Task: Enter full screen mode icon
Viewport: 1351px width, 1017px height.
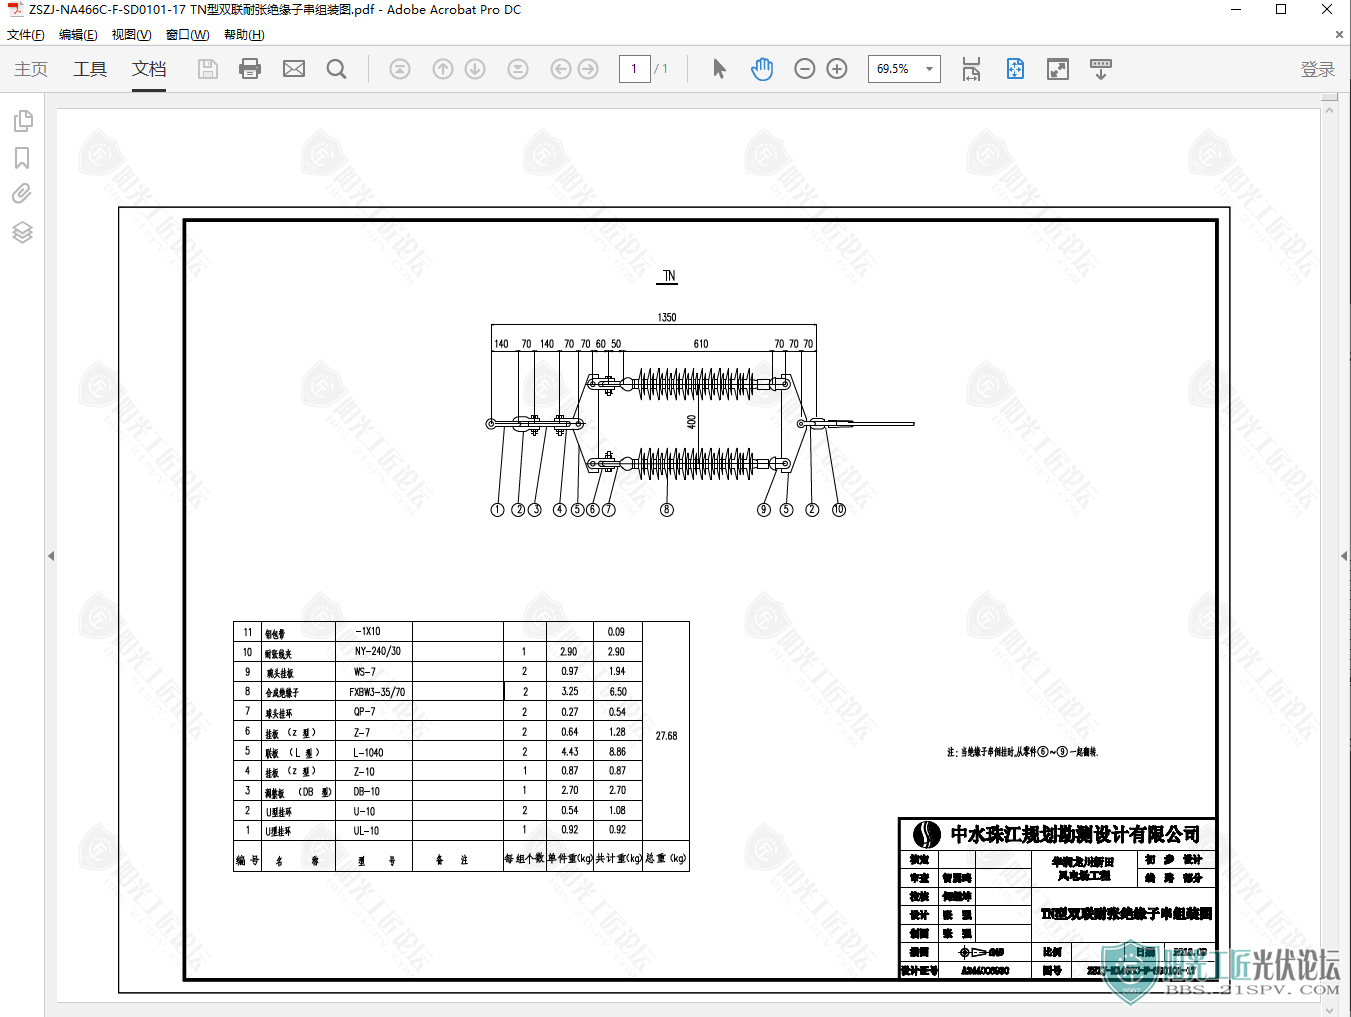Action: click(1057, 69)
